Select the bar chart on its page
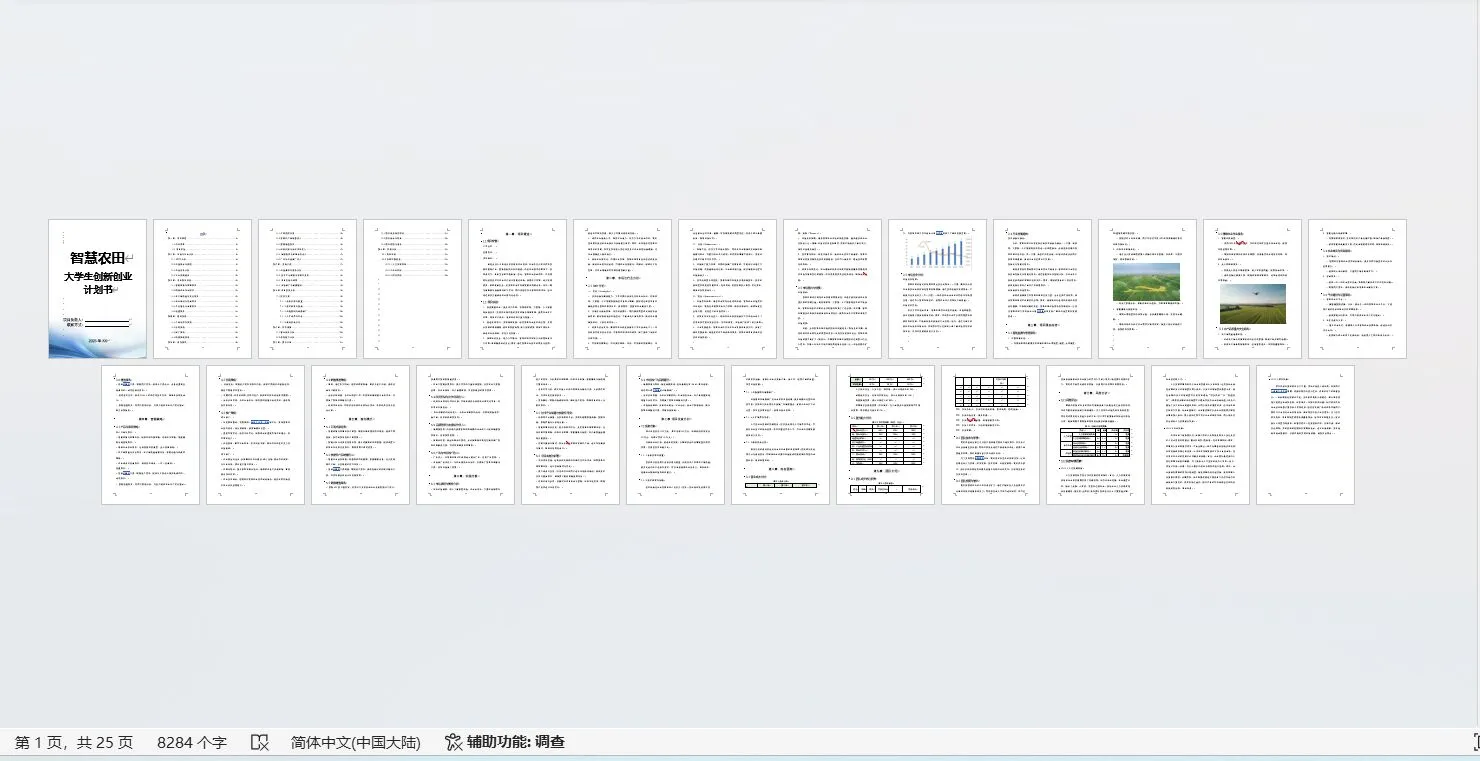Viewport: 1480px width, 761px height. 938,253
